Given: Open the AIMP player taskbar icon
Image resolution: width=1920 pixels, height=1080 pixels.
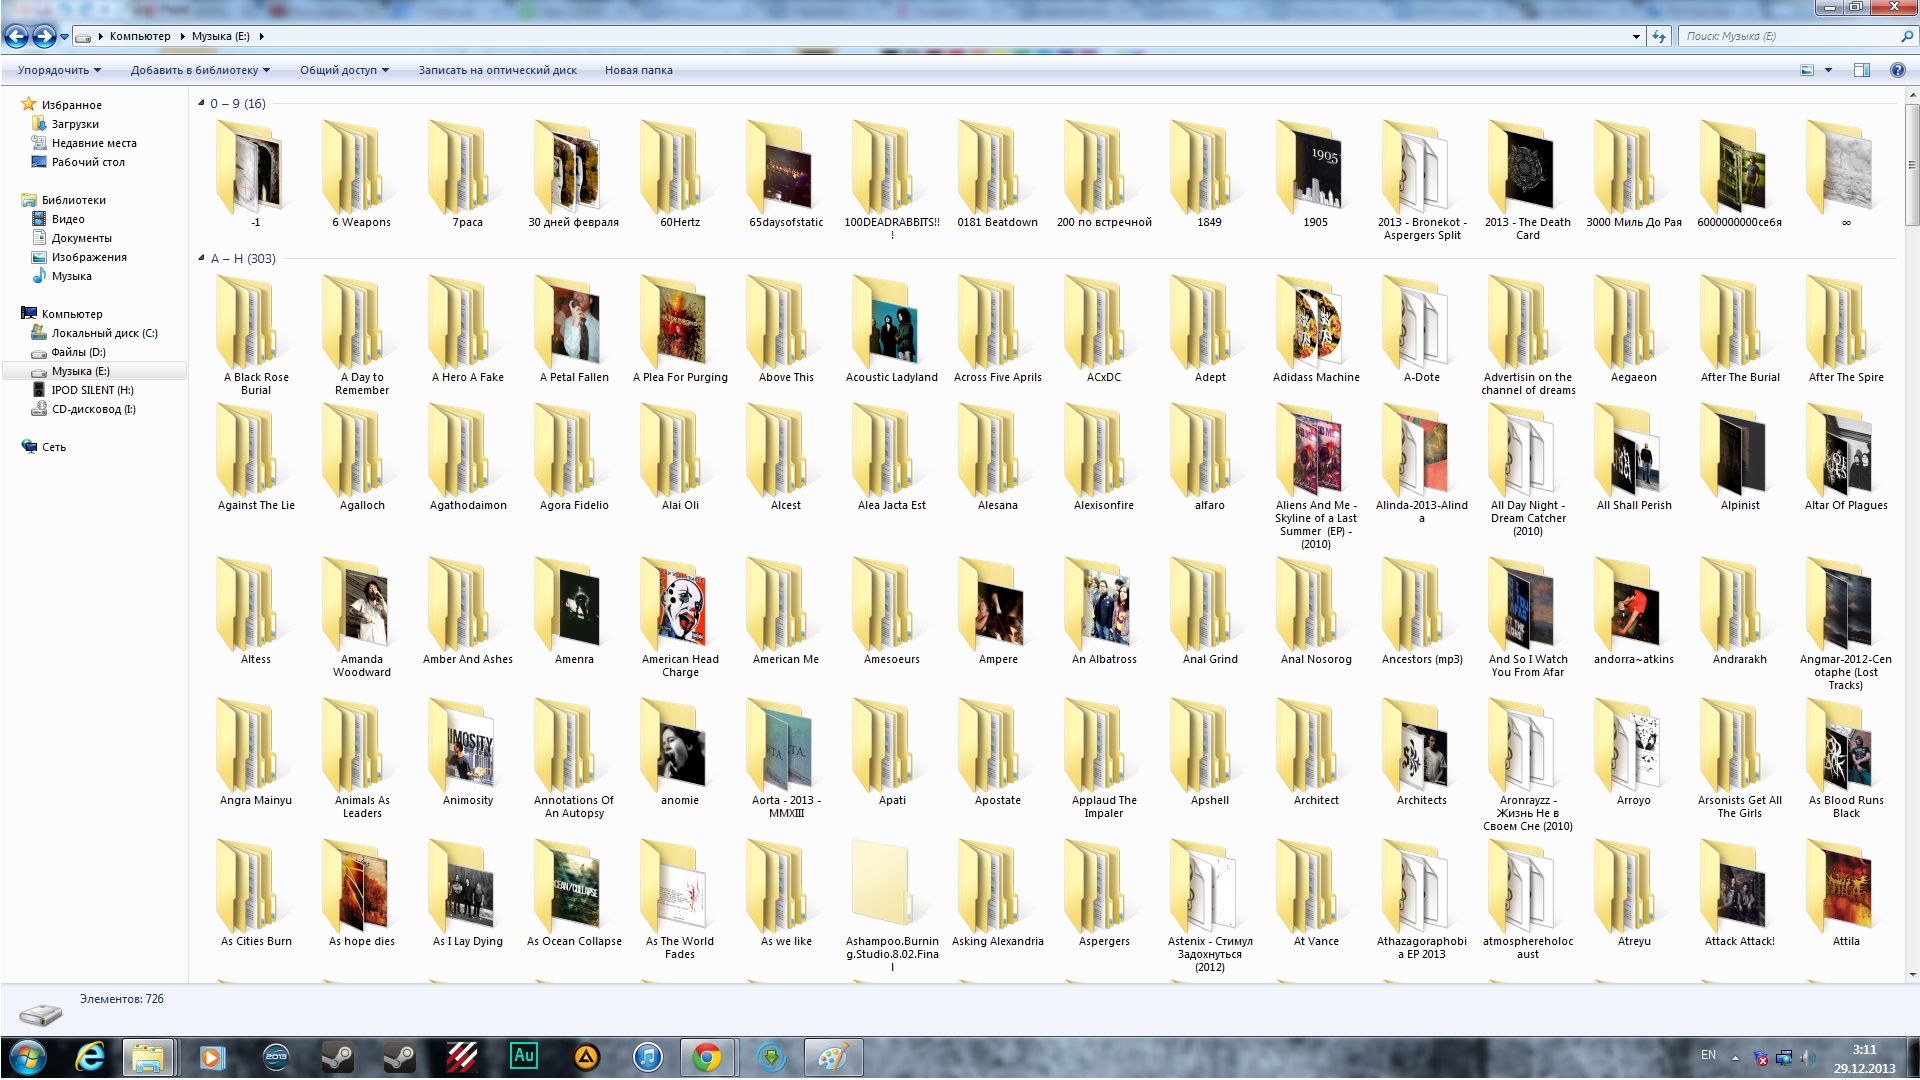Looking at the screenshot, I should tap(586, 1057).
